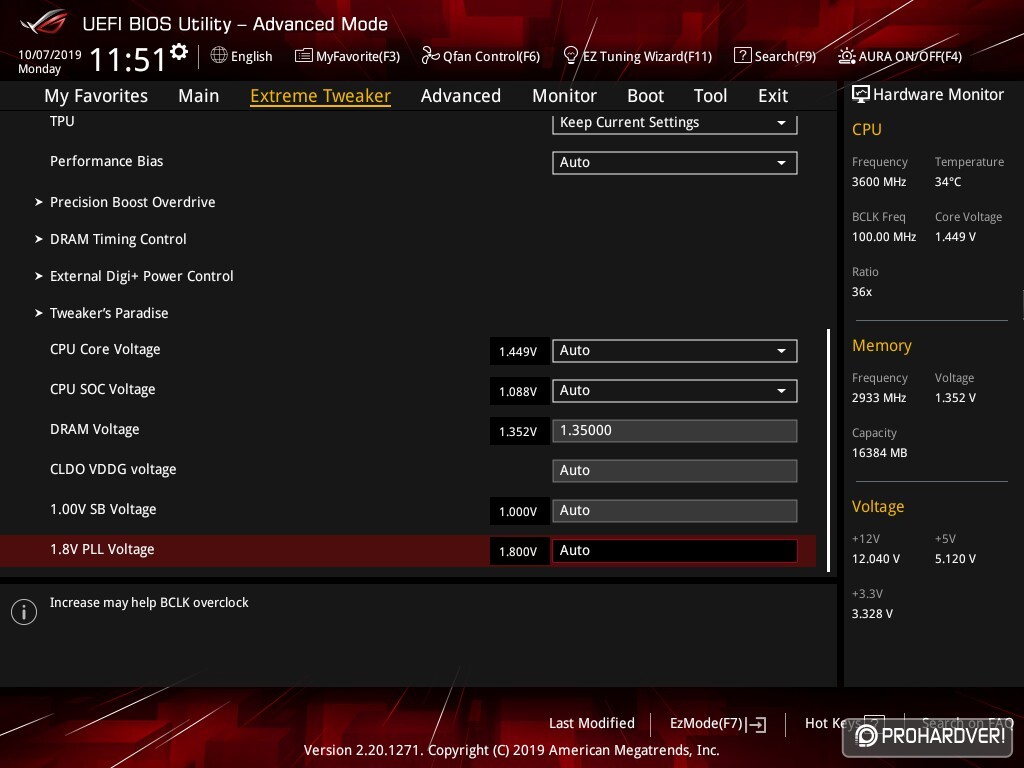Select the 1.00V SB Voltage label
The width and height of the screenshot is (1024, 768).
tap(103, 509)
